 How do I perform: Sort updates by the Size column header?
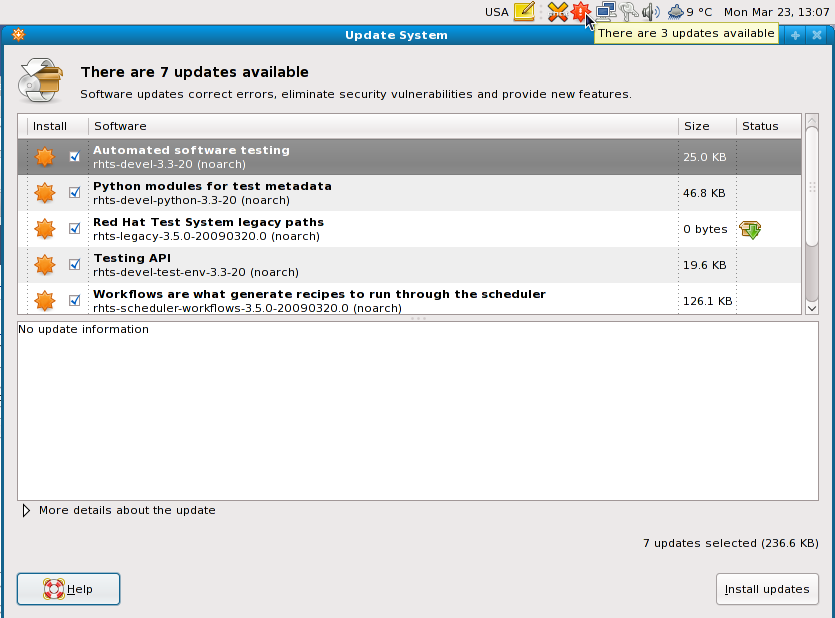[706, 126]
